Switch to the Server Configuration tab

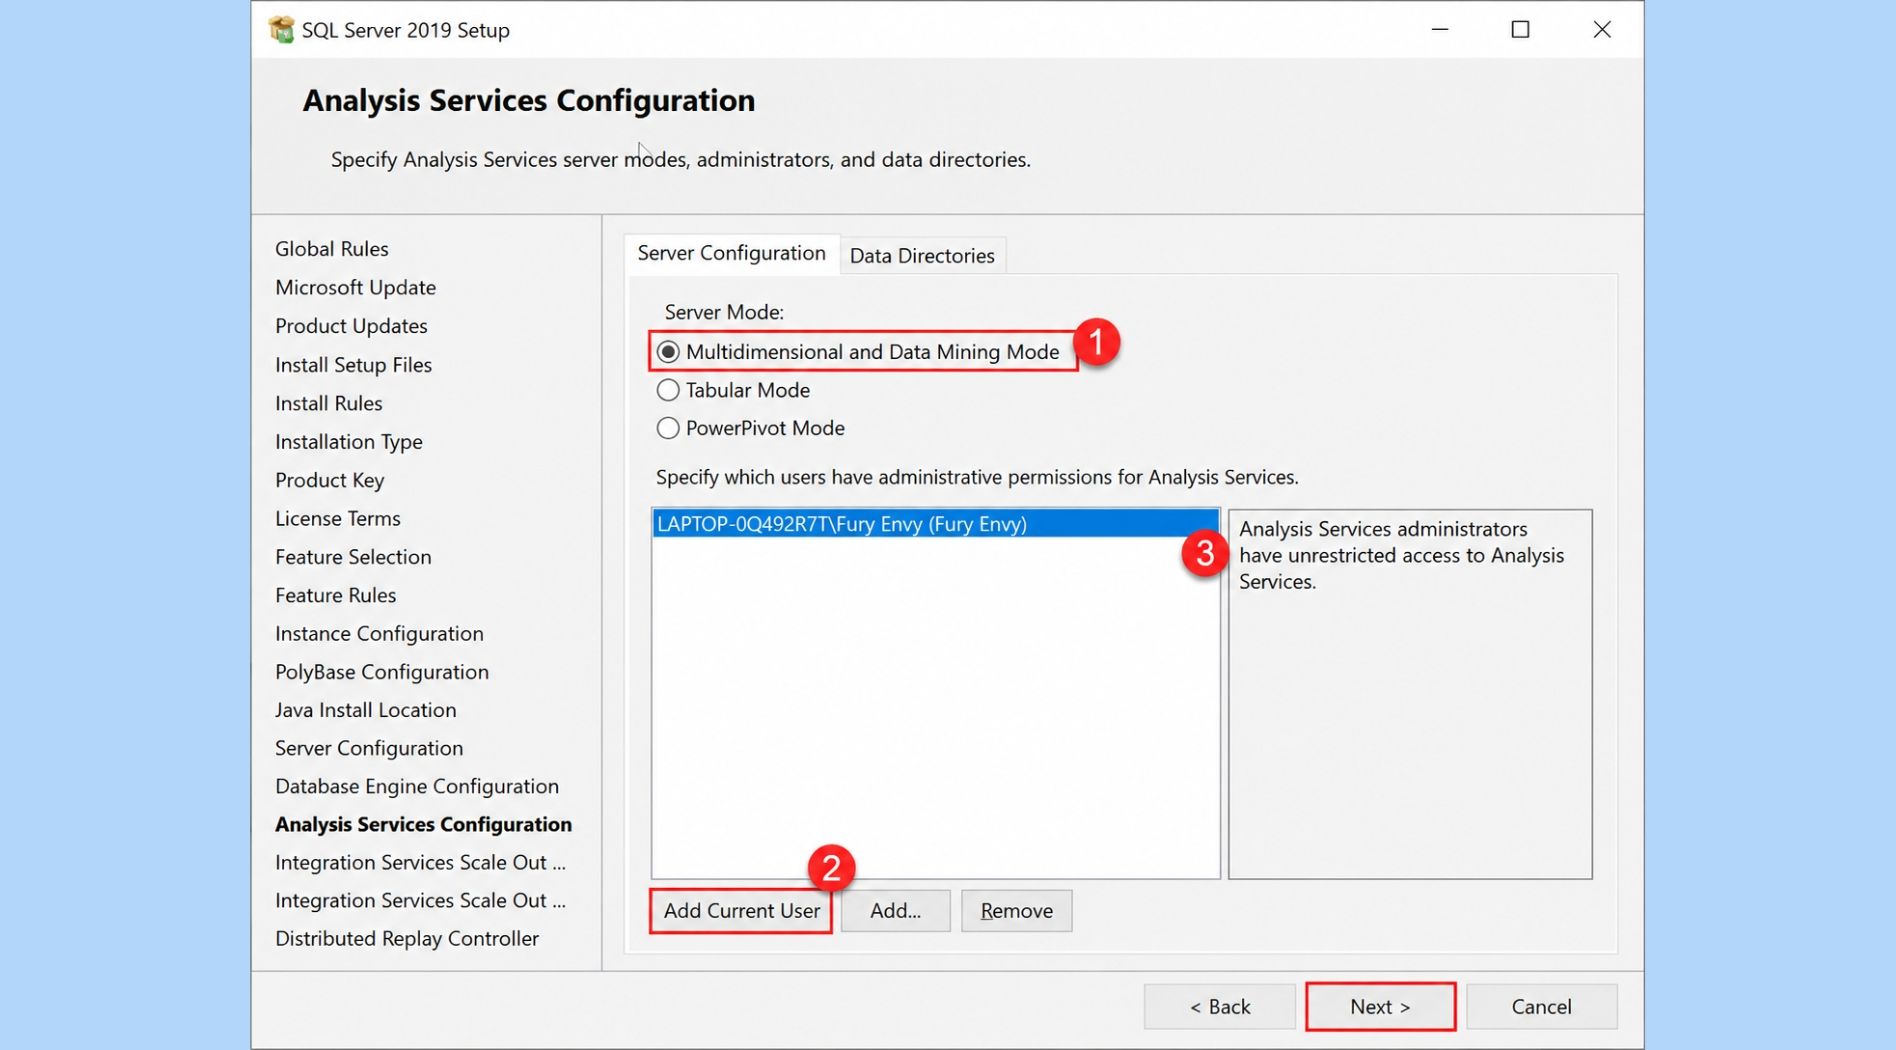pyautogui.click(x=731, y=254)
